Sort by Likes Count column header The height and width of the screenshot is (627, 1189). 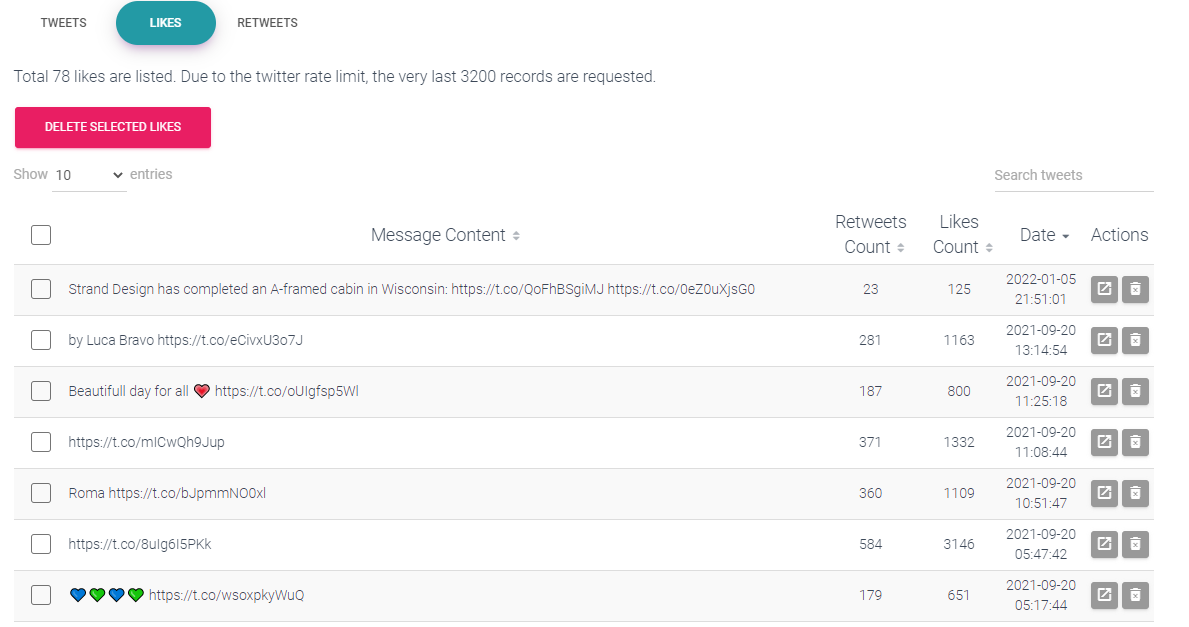point(959,235)
